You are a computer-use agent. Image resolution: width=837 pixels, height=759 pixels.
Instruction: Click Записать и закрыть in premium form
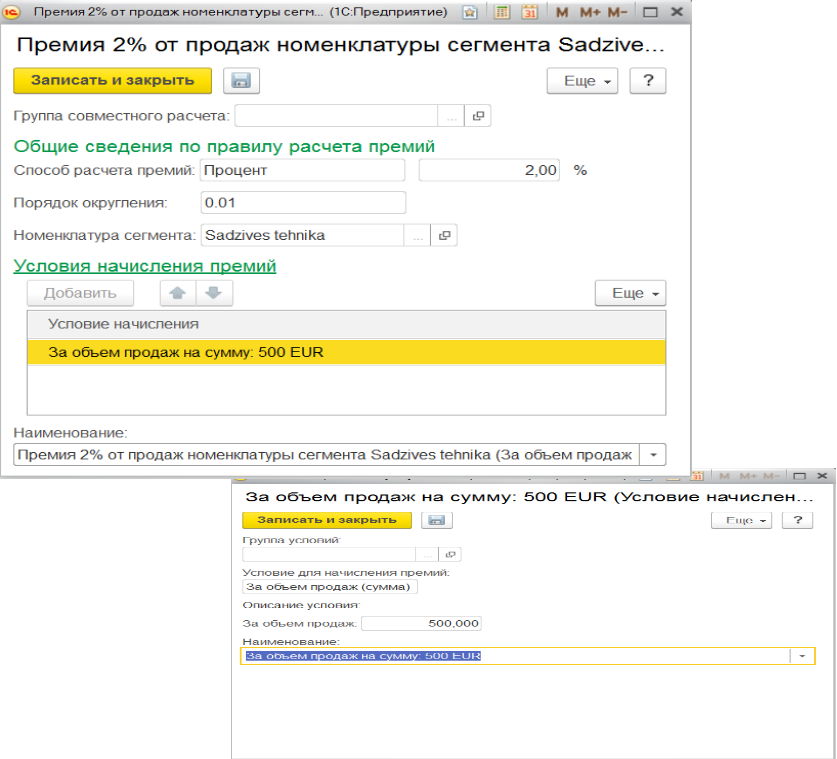[x=112, y=81]
